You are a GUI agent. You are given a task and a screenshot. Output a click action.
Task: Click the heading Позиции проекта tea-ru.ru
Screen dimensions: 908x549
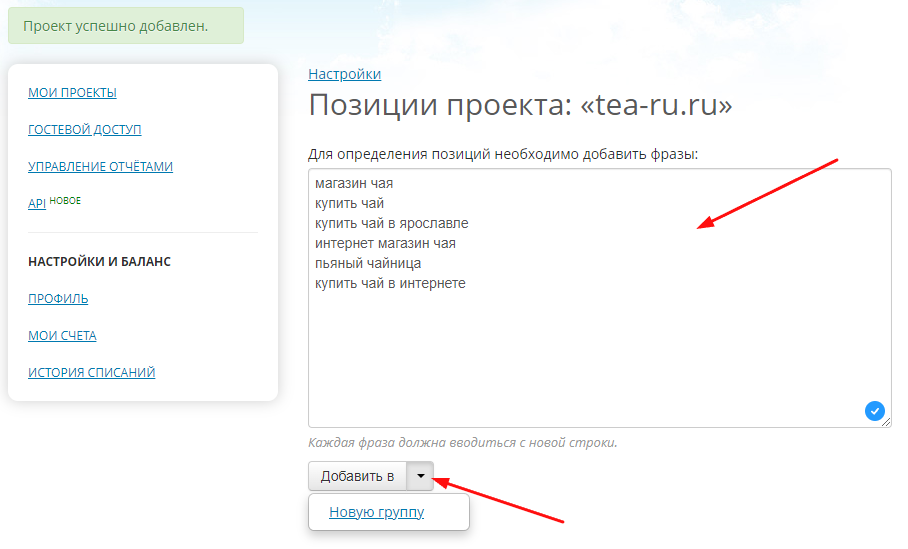(x=520, y=105)
